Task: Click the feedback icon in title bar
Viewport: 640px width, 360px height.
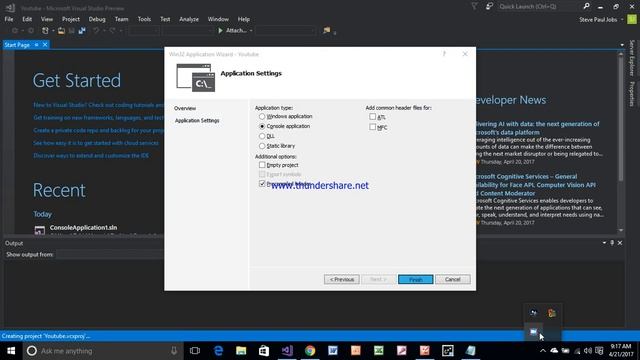Action: (x=489, y=7)
